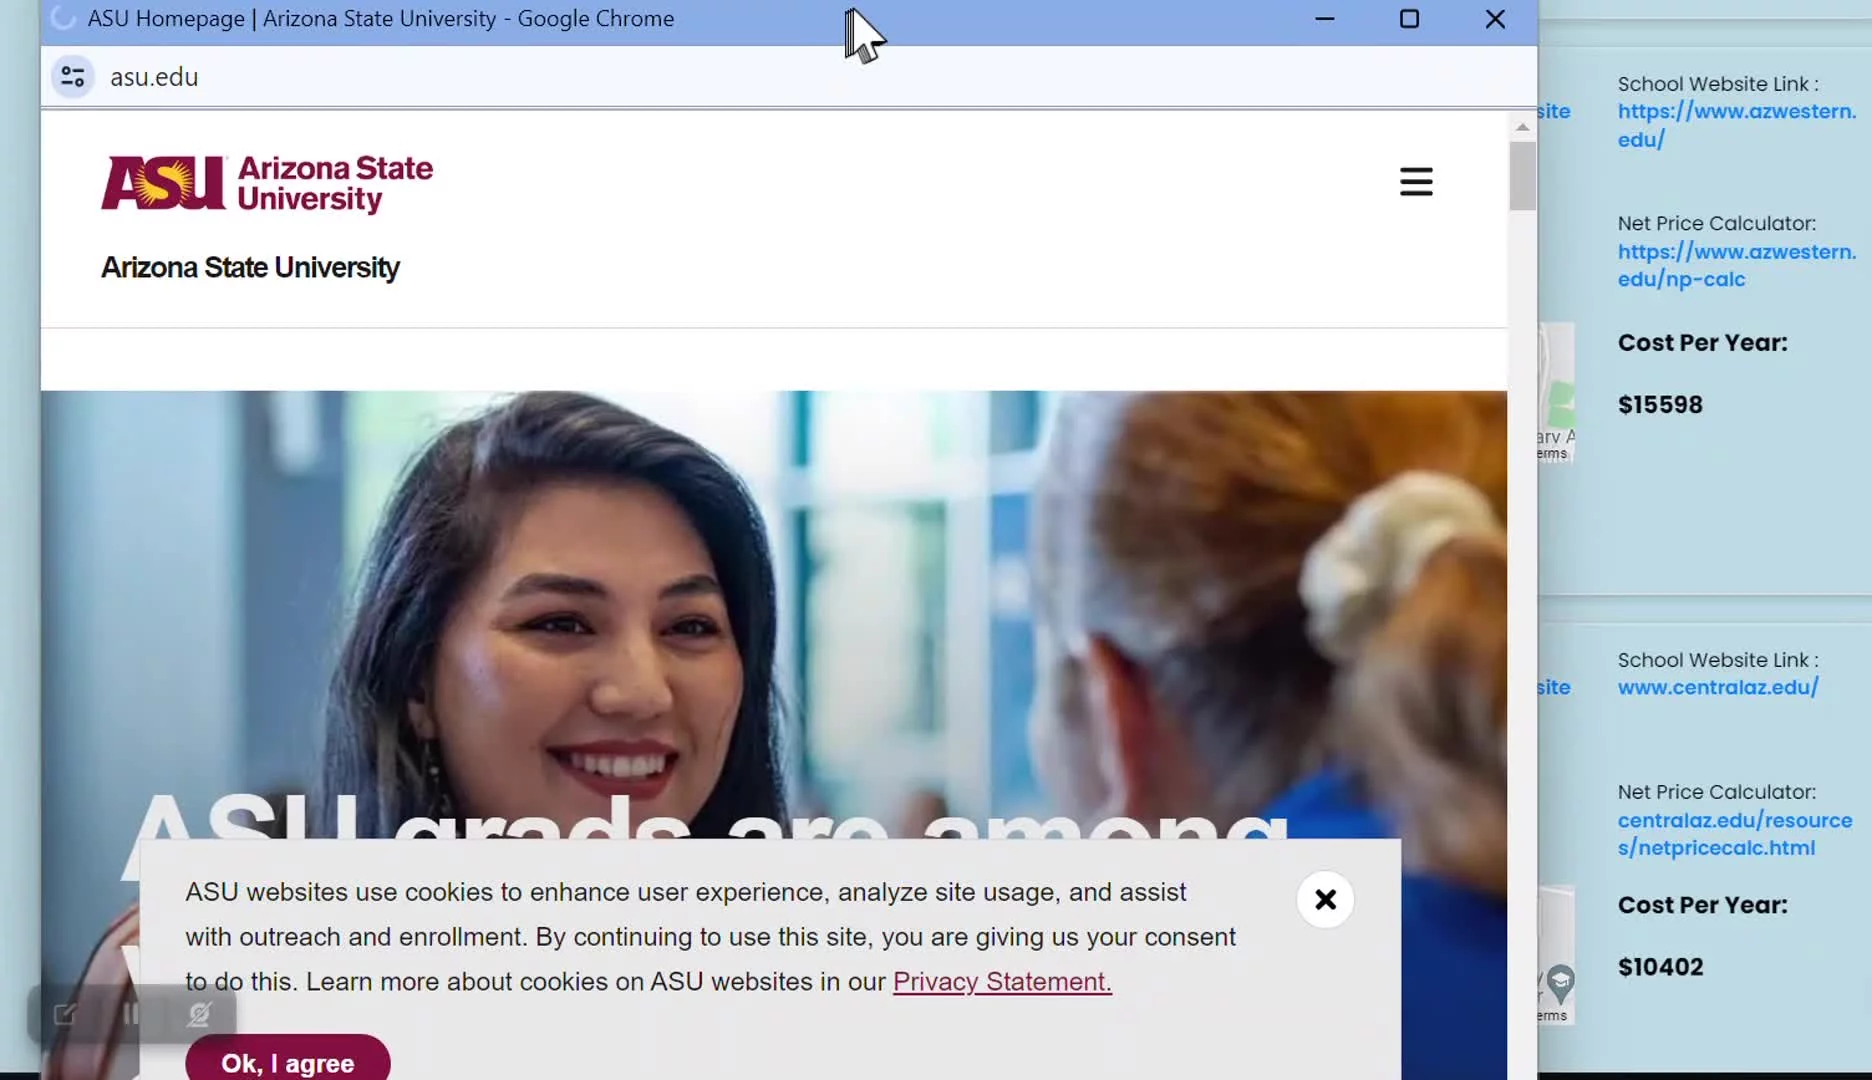Open the Privacy Statement link
The image size is (1872, 1080).
click(x=1002, y=982)
